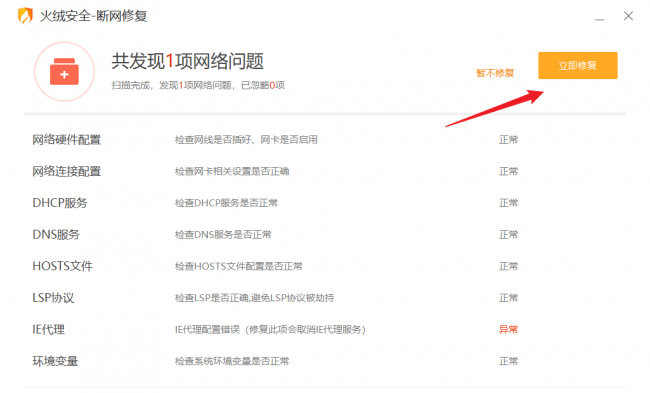Click description 检查系统环境变量是否正常

(232, 361)
